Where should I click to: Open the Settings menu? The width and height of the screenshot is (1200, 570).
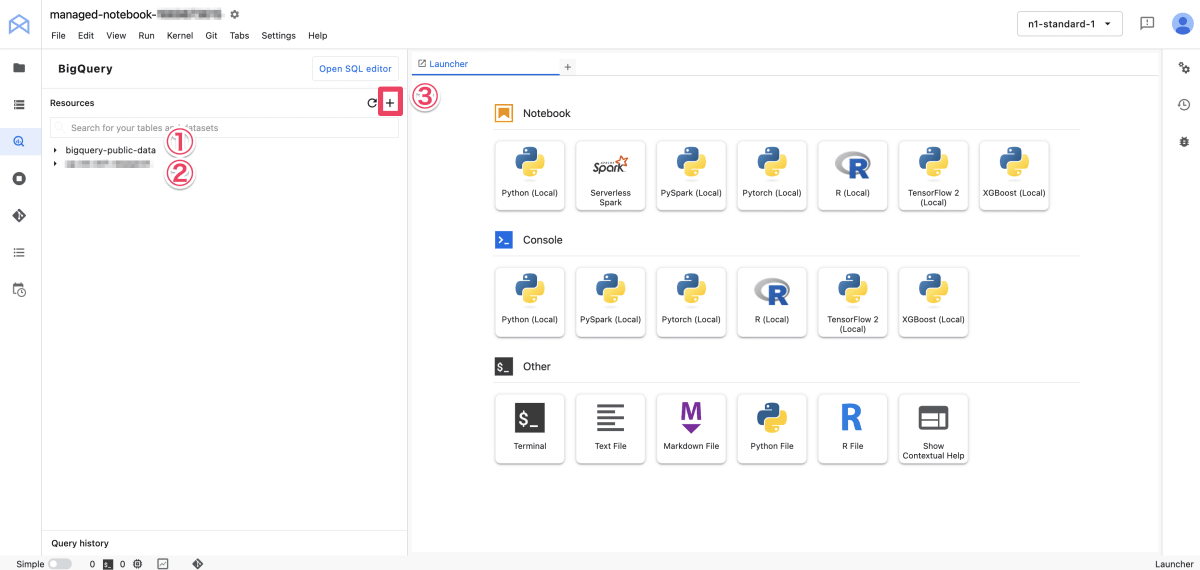click(278, 35)
